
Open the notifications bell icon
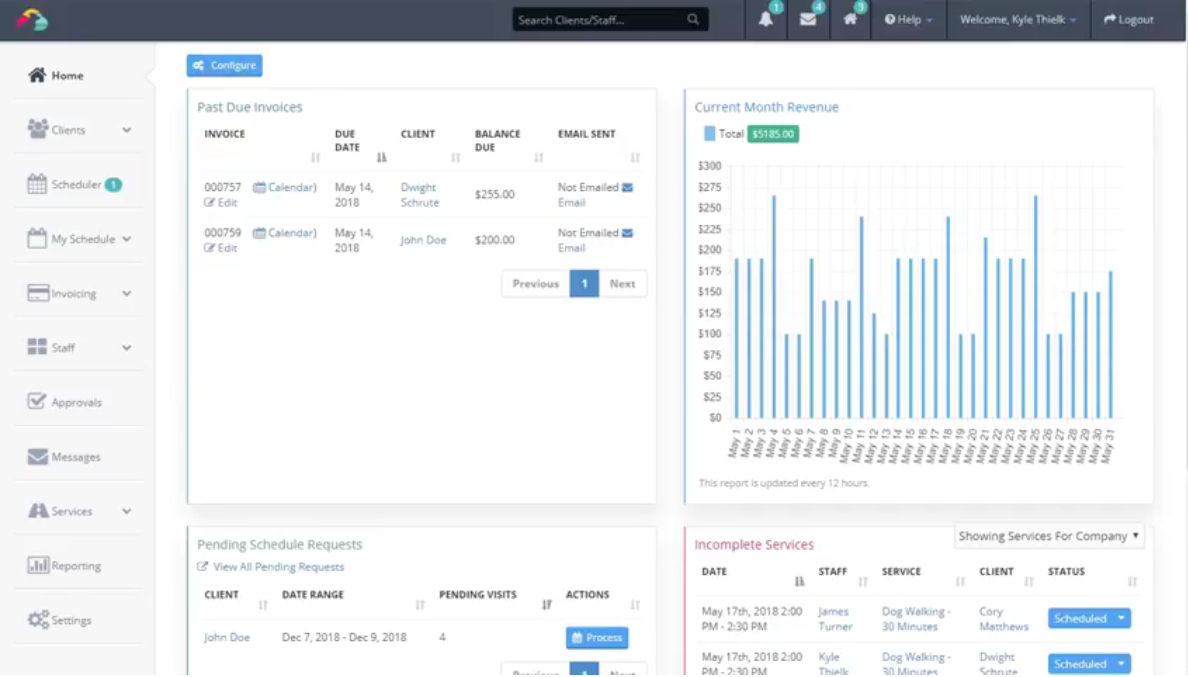(765, 20)
